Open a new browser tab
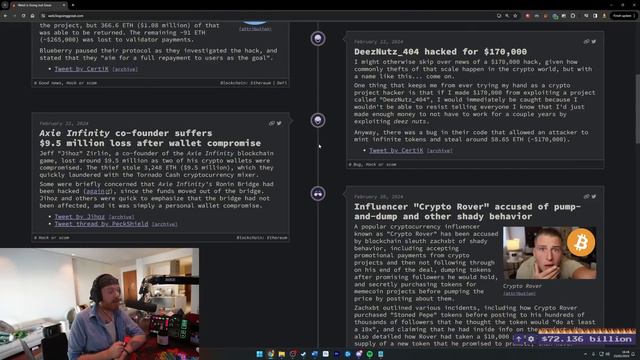 pos(73,5)
